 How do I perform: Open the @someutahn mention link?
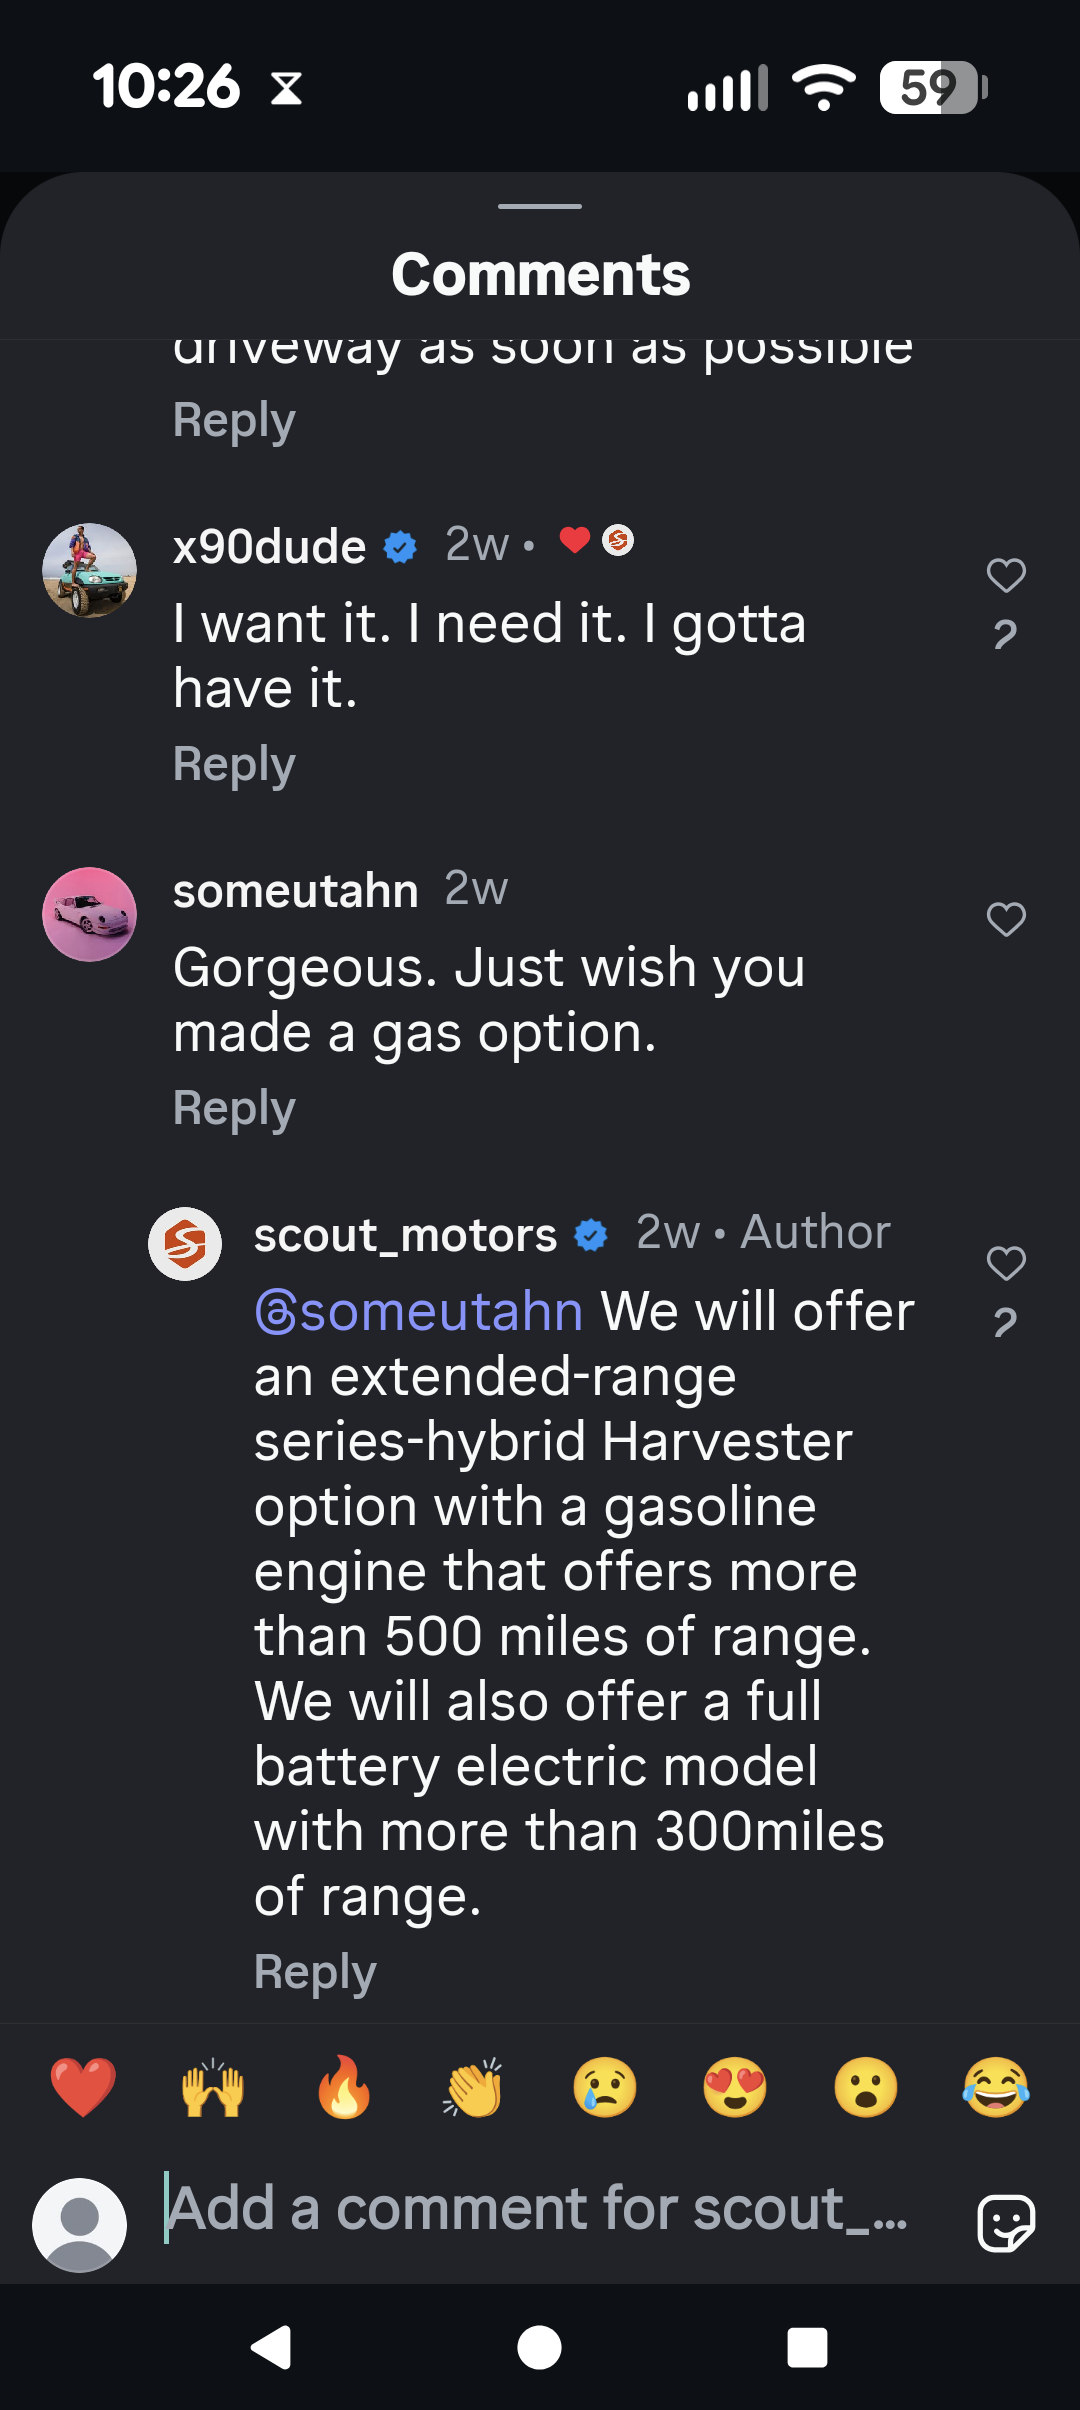pyautogui.click(x=419, y=1311)
